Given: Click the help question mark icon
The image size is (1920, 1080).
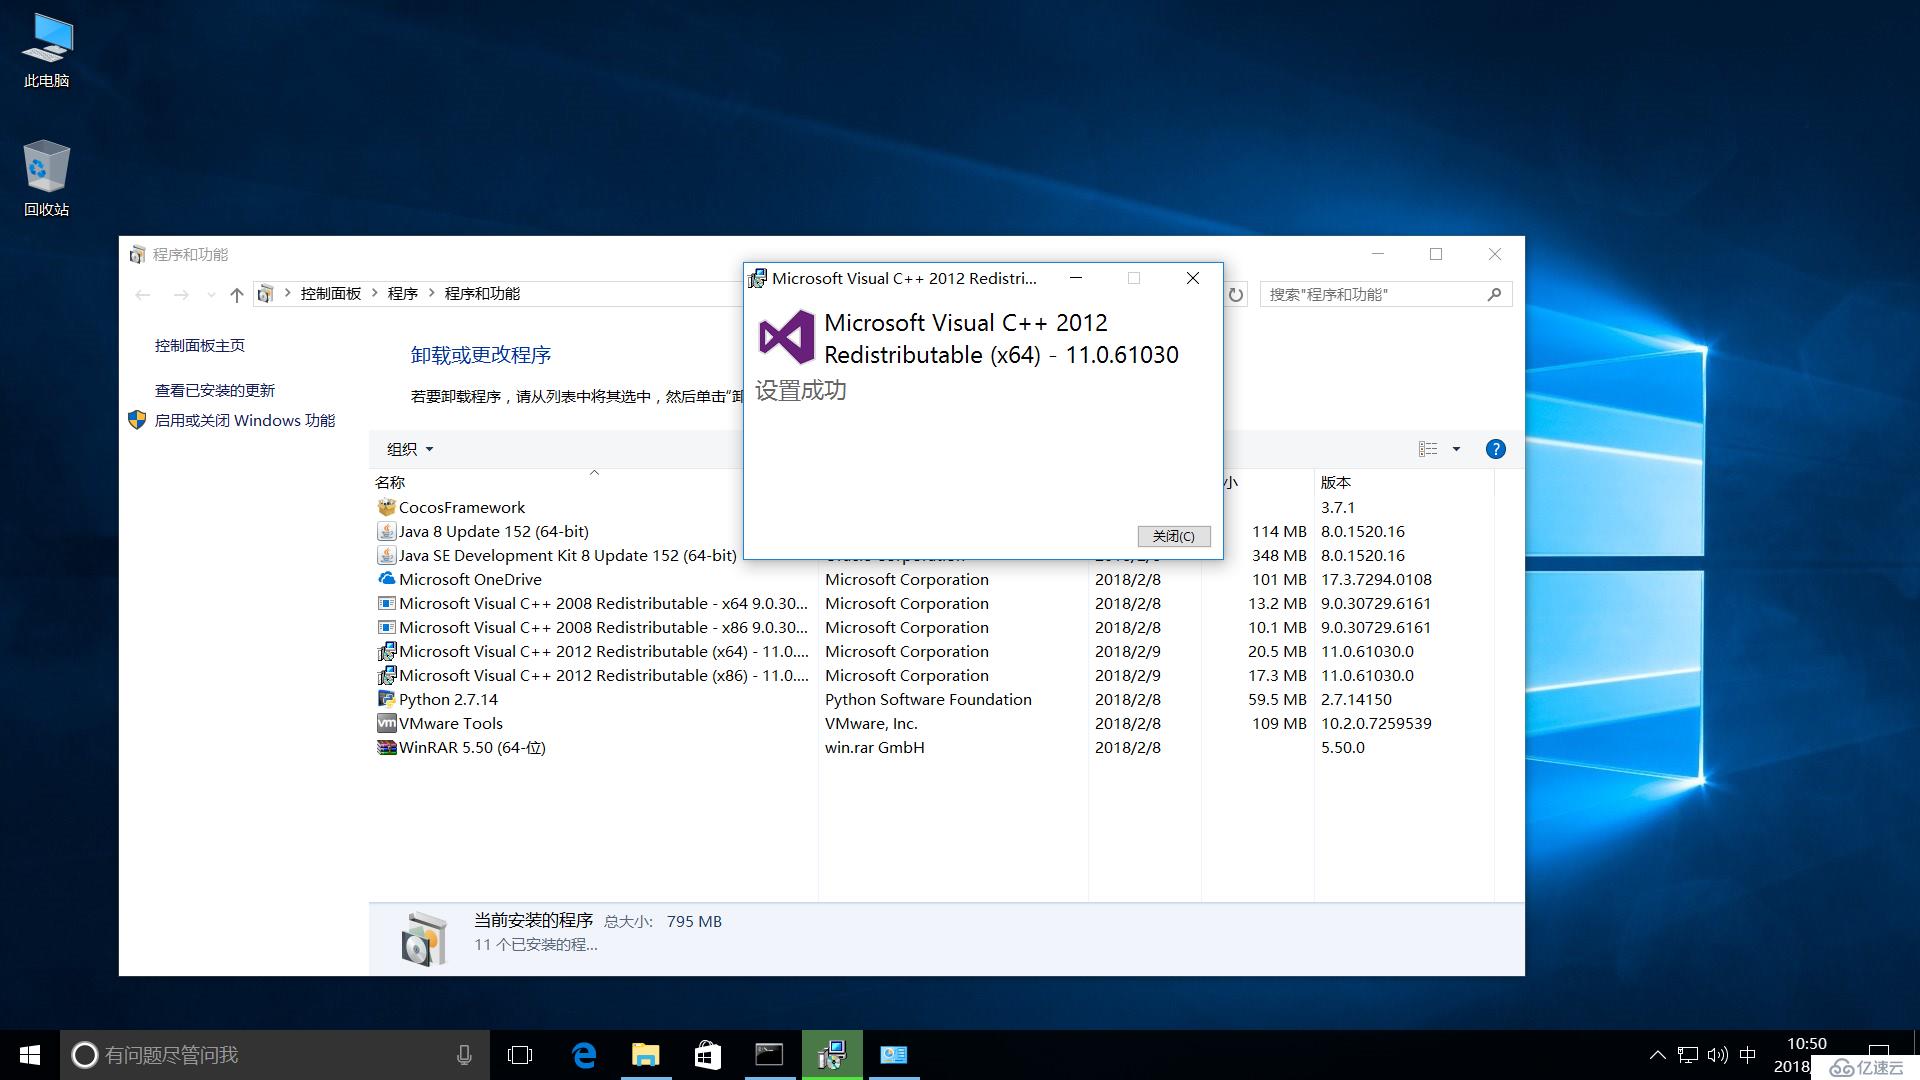Looking at the screenshot, I should (x=1495, y=449).
